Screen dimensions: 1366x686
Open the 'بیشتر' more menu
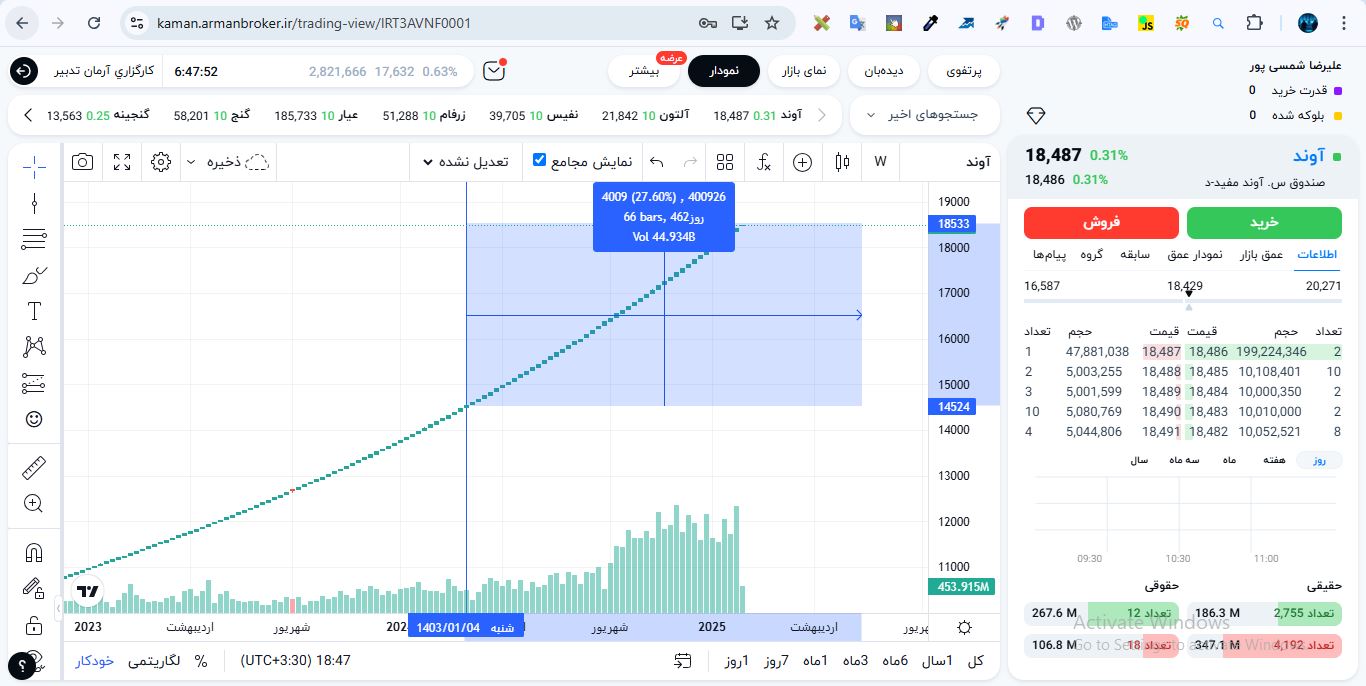click(x=644, y=71)
